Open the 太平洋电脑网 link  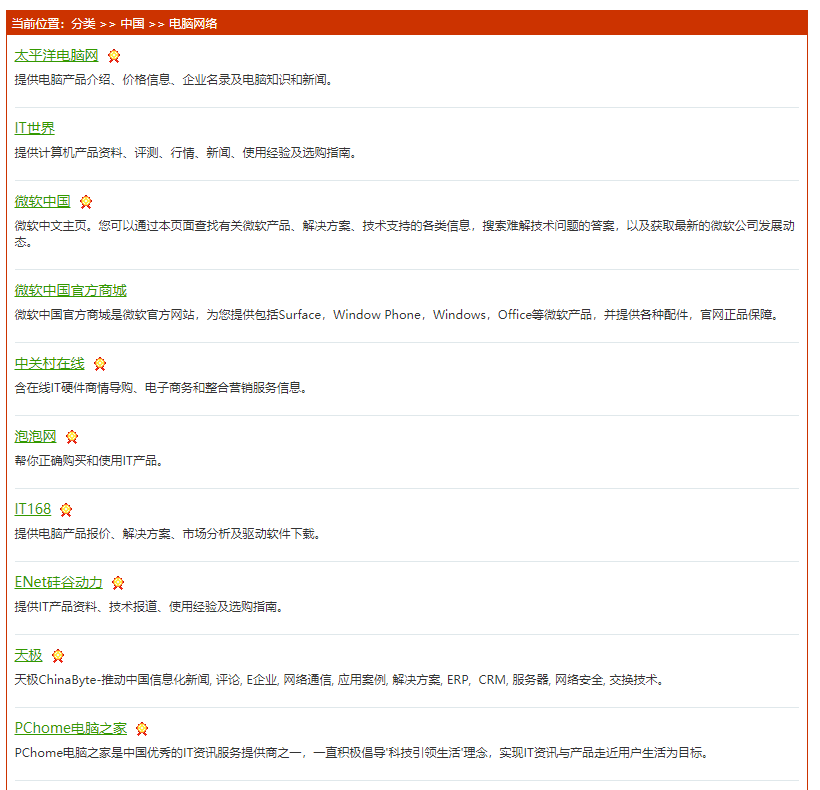(56, 55)
